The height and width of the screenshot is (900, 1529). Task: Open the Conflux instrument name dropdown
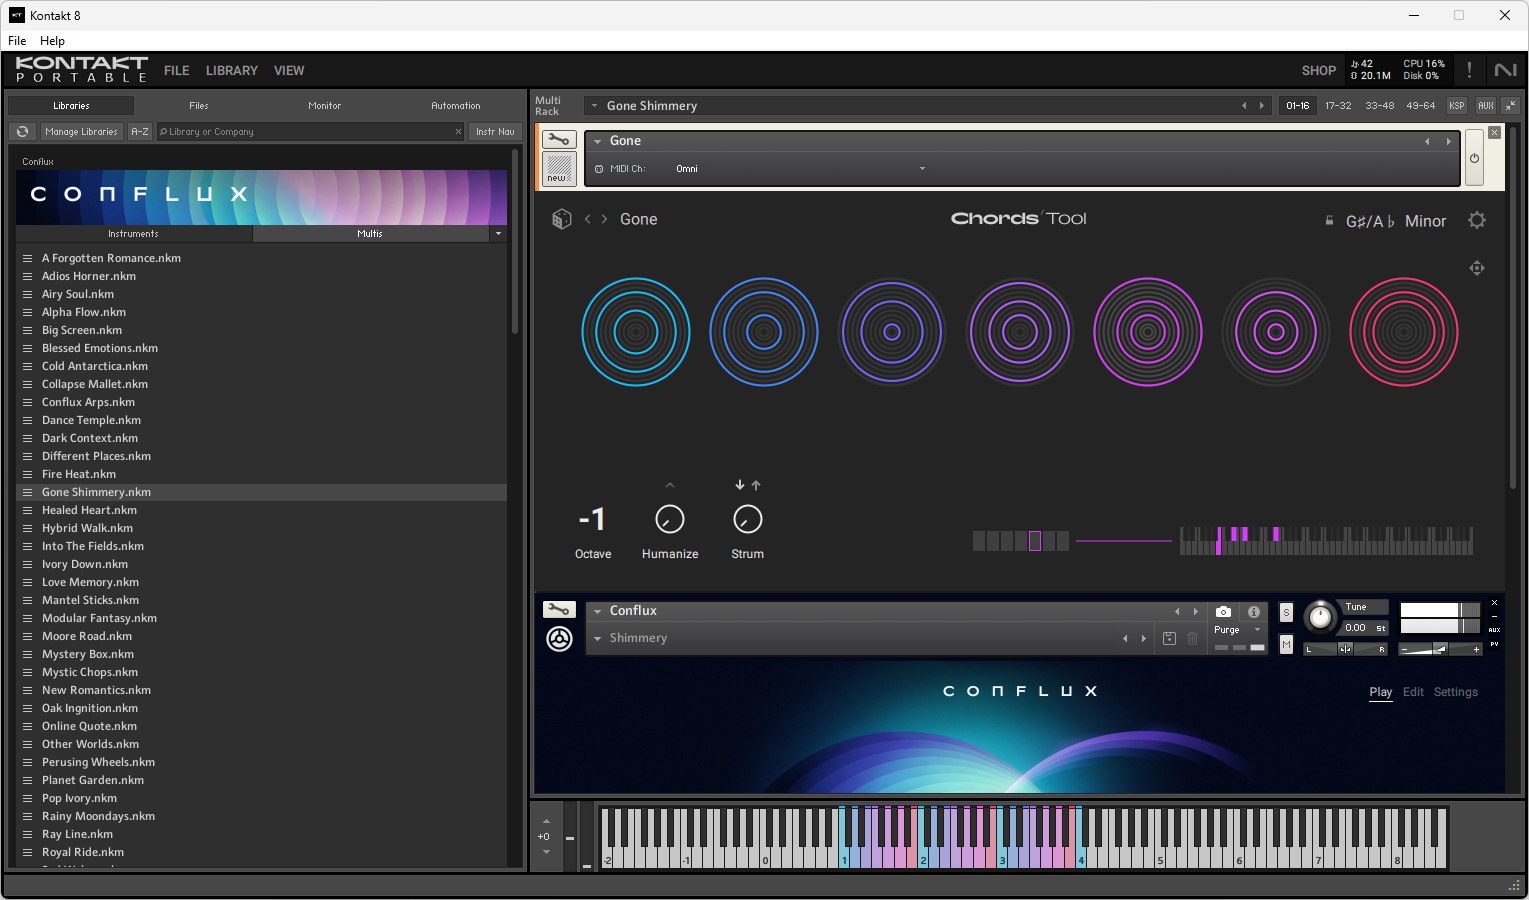pos(597,611)
